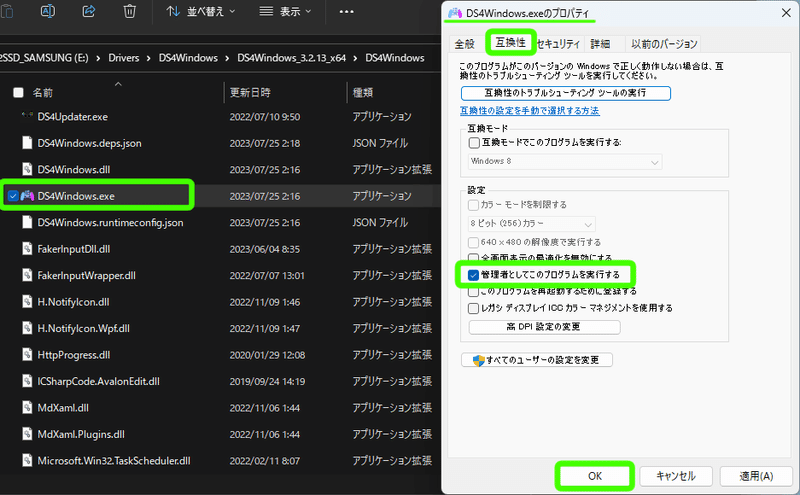The width and height of the screenshot is (800, 495).
Task: Select the MdXaml.Plugins.dll file name
Action: pos(81,434)
